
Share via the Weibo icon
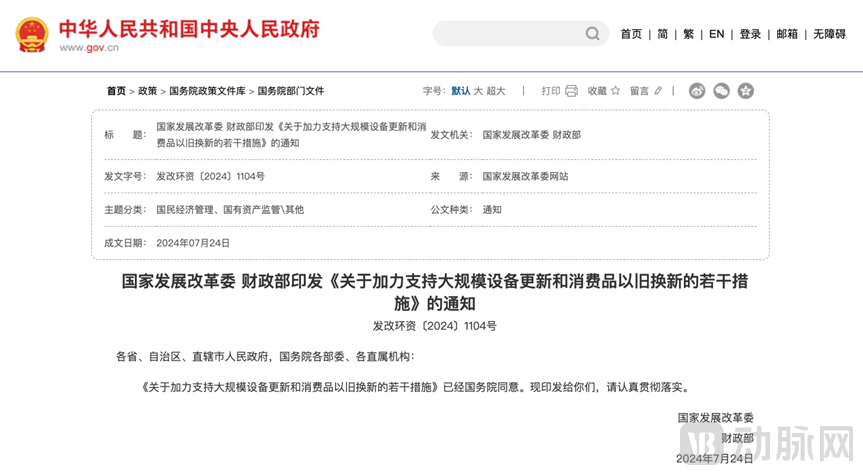pos(697,91)
